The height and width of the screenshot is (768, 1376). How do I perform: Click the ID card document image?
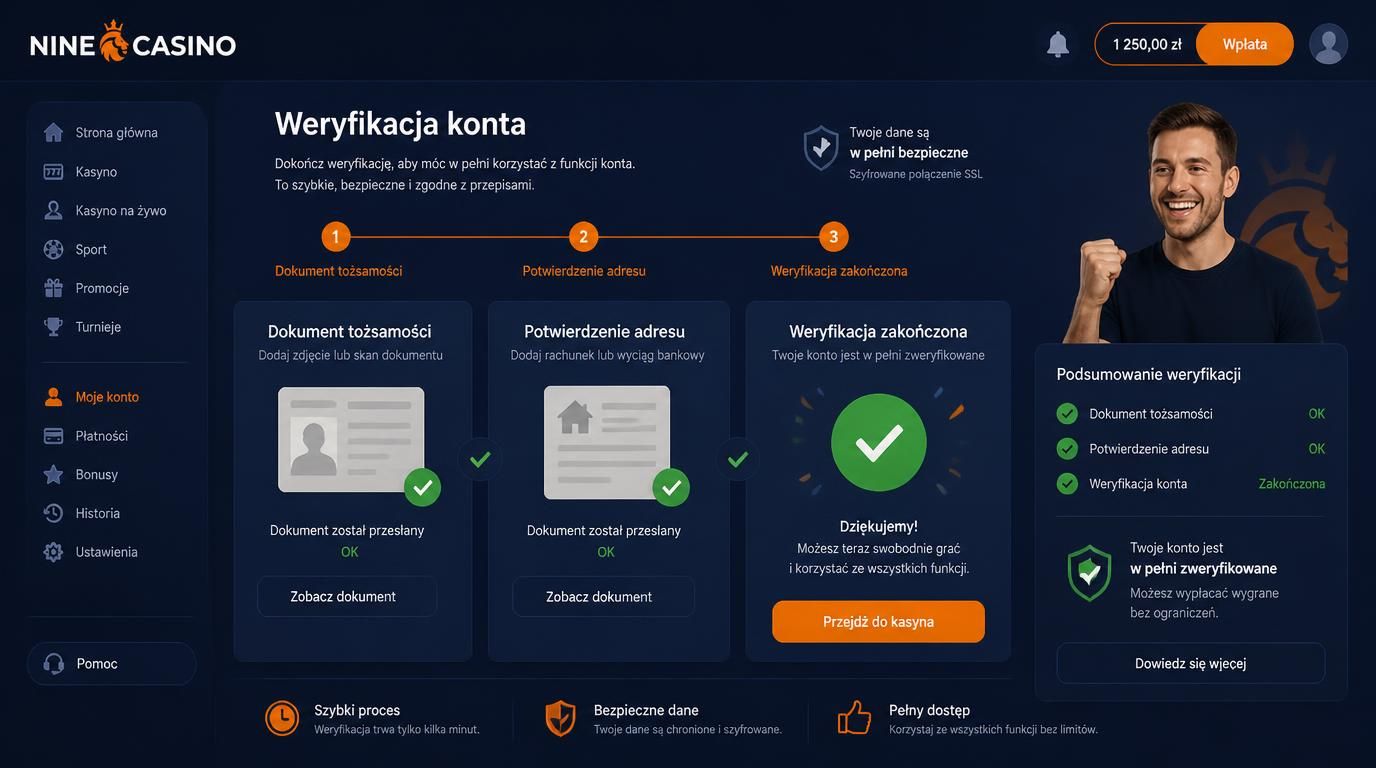(351, 440)
